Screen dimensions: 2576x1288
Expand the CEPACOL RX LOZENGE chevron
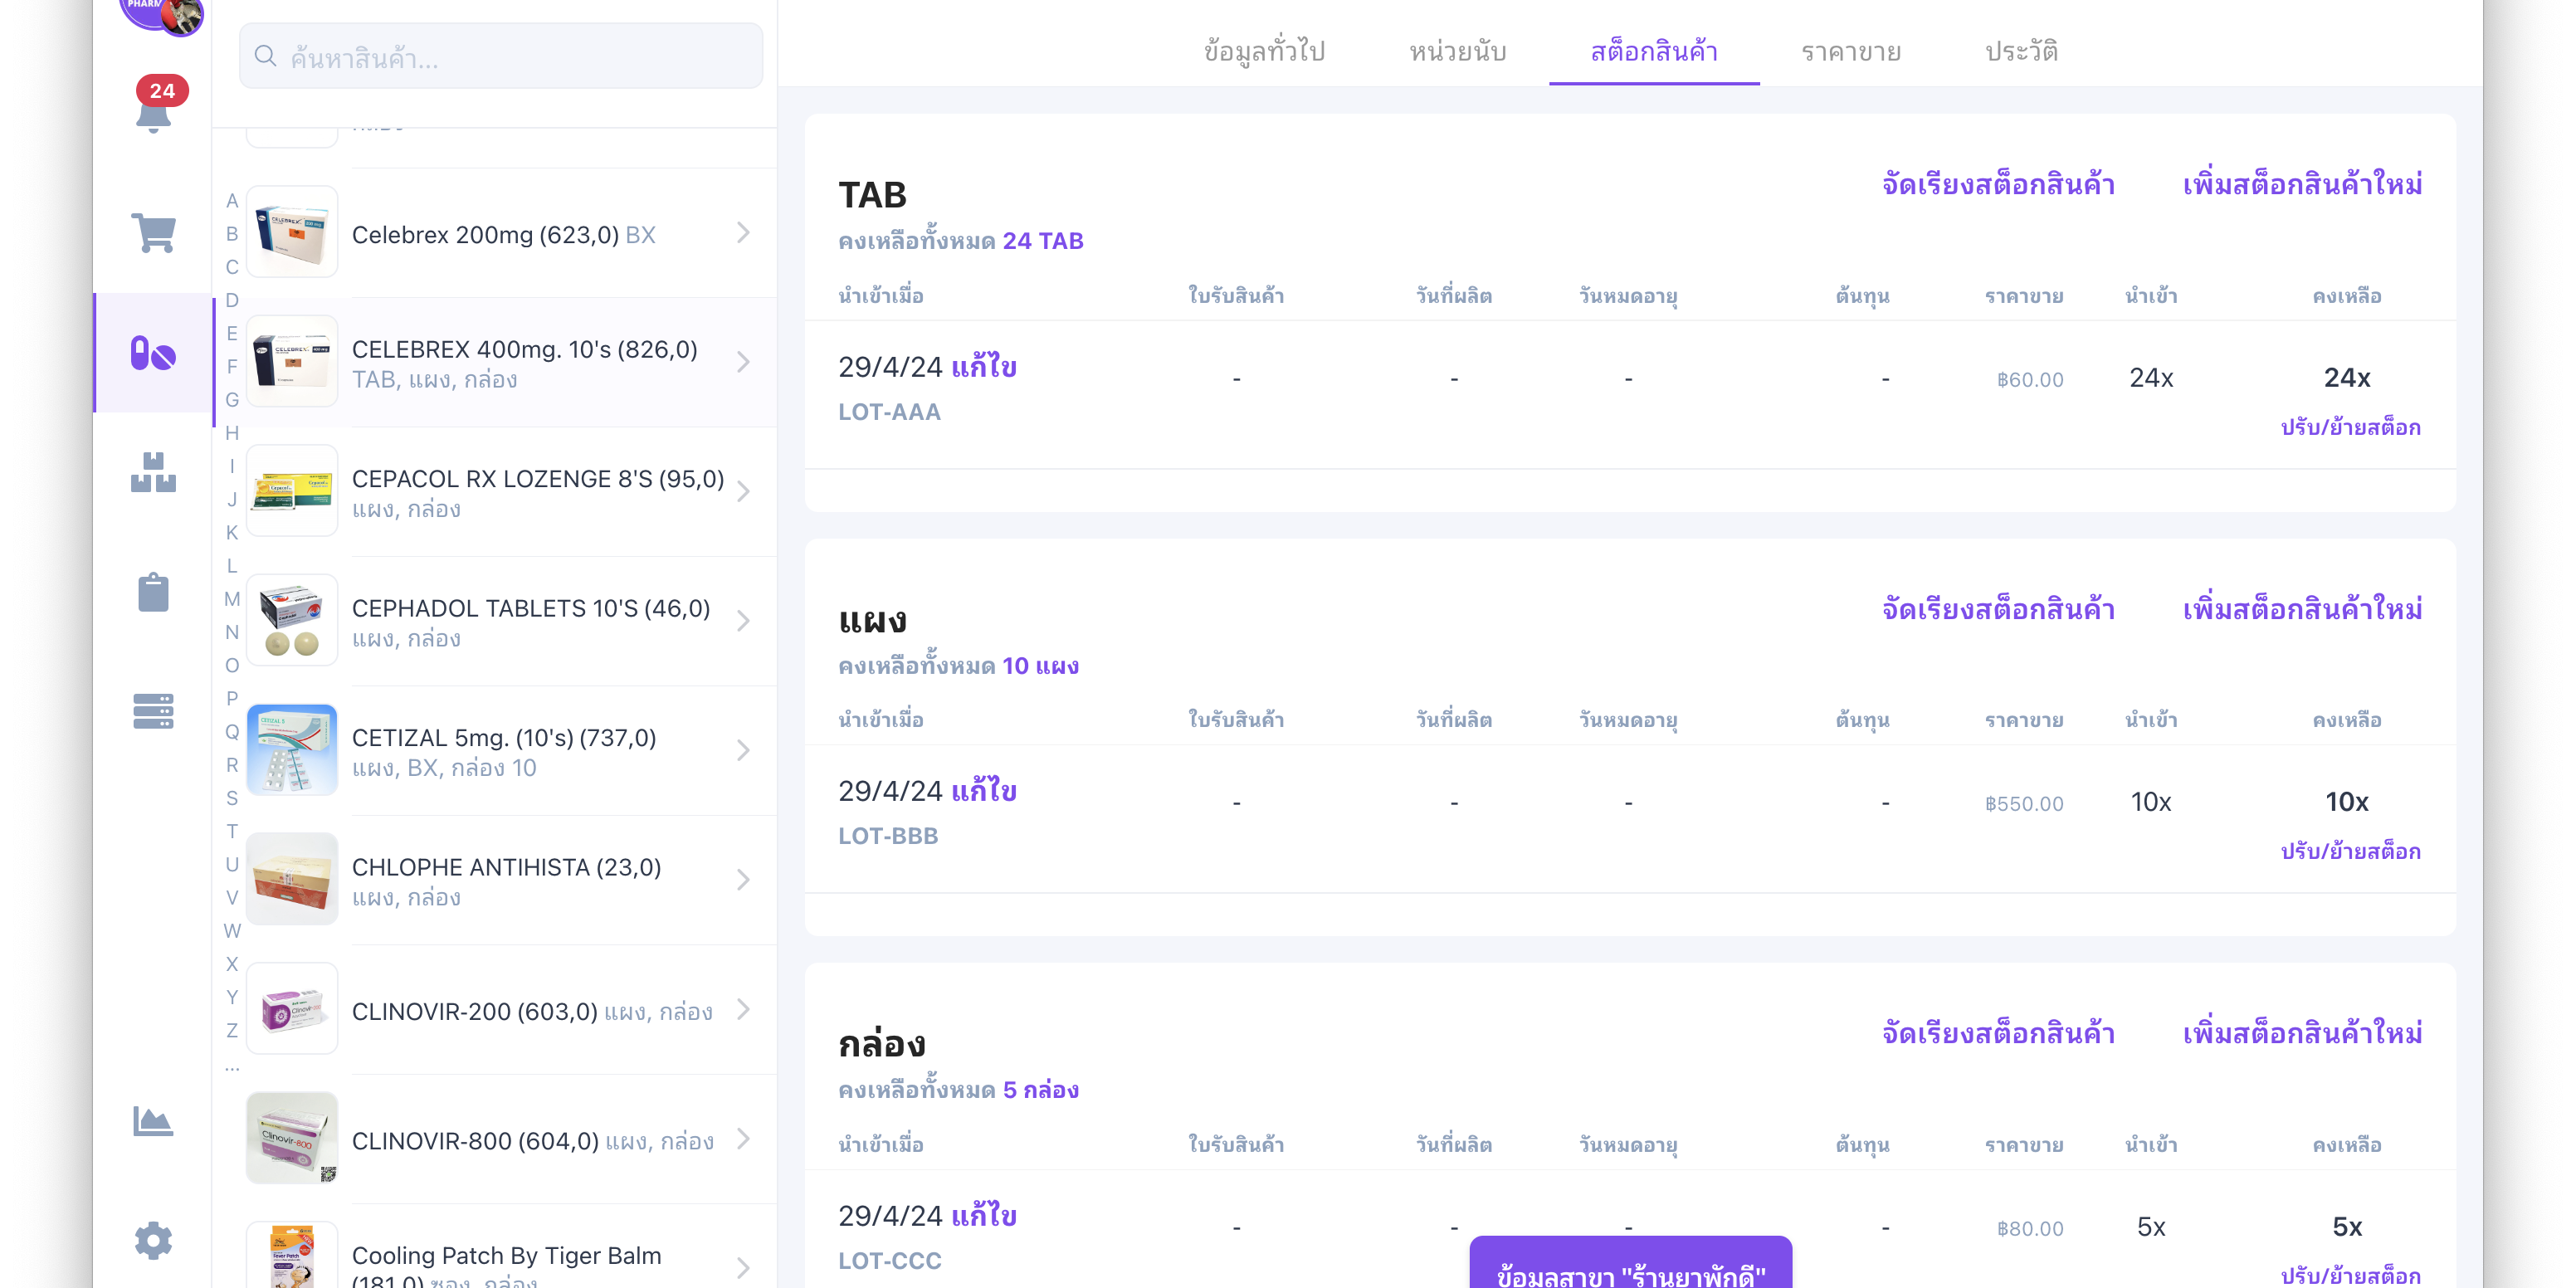743,492
